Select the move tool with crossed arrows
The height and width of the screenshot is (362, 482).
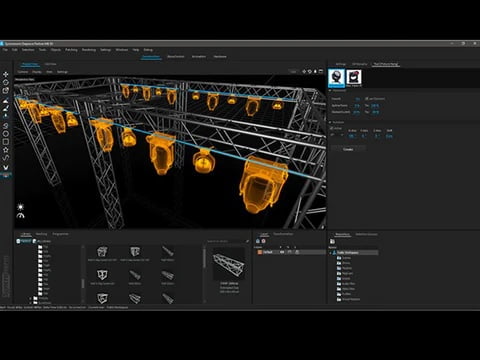6,74
